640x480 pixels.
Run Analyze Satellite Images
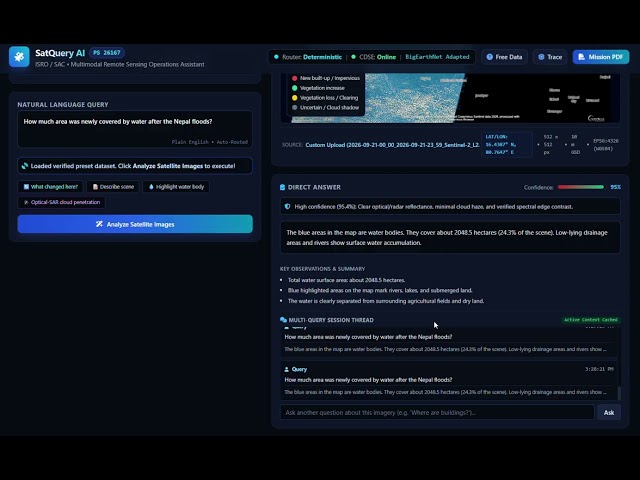135,224
